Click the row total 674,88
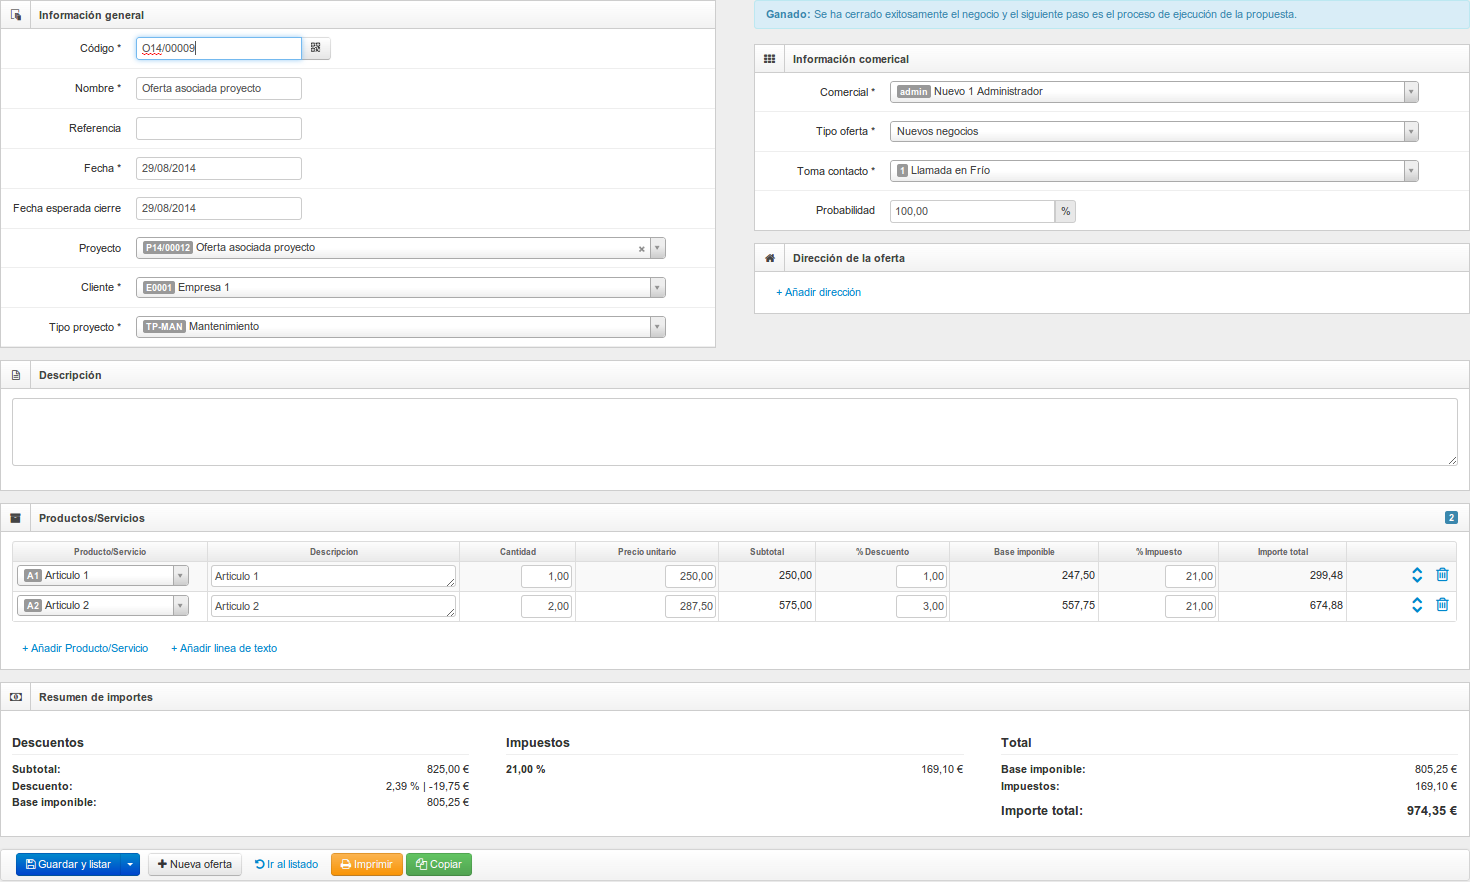The image size is (1470, 882). (x=1326, y=605)
